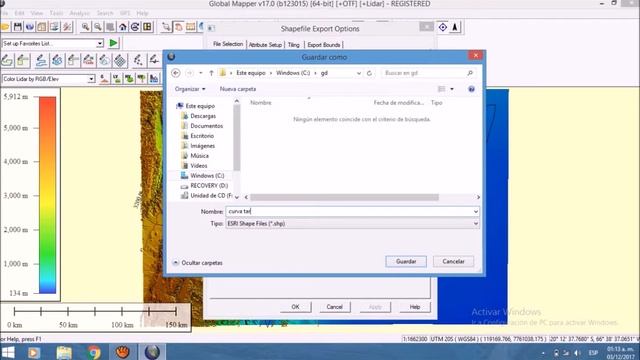Viewport: 640px width, 360px height.
Task: Click the navigation pane vertical scrollbar
Action: click(x=237, y=138)
